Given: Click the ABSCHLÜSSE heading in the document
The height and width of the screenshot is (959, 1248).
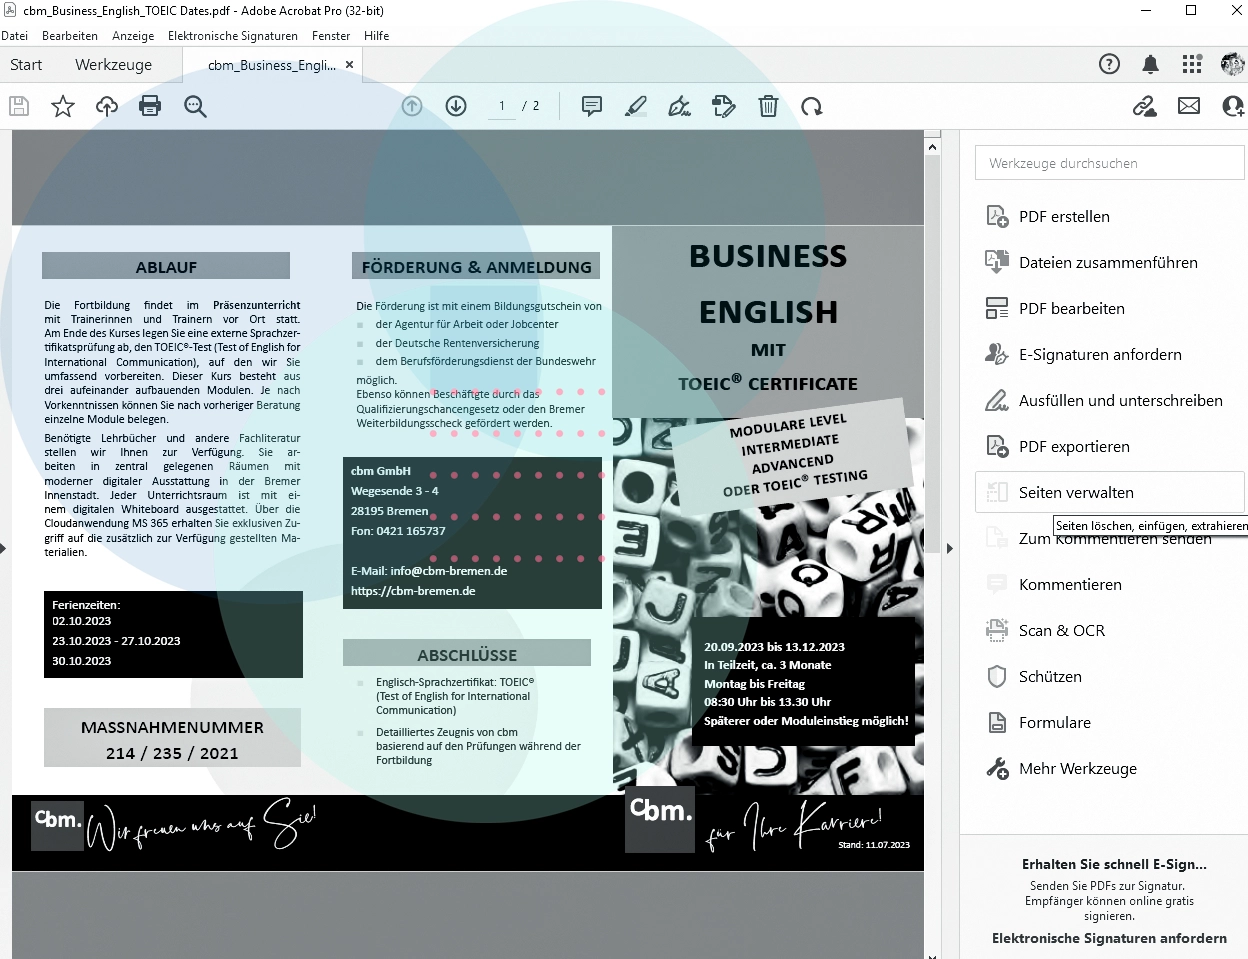Looking at the screenshot, I should 467,655.
